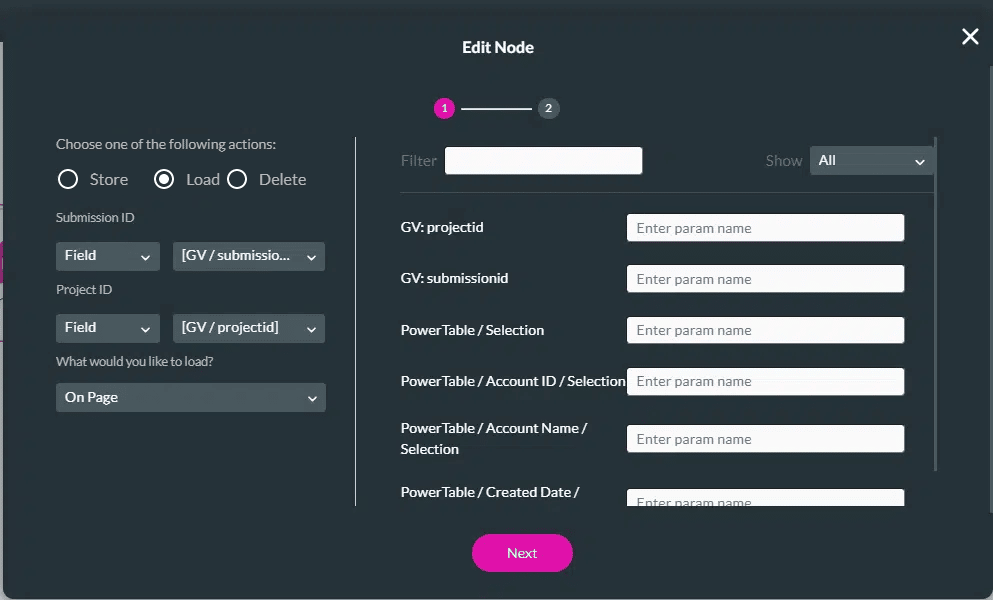Screen dimensions: 993x600
Task: Select the Store radio option
Action: pyautogui.click(x=68, y=180)
